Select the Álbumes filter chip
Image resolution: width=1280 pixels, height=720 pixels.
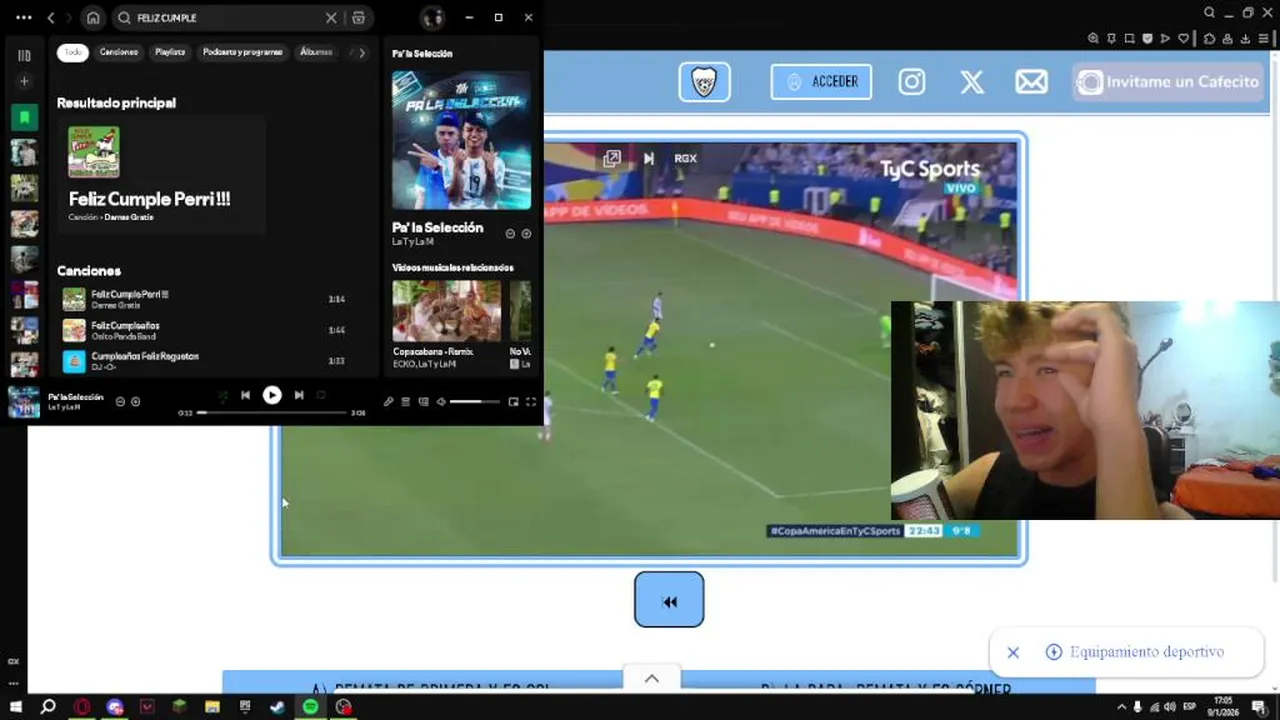[x=316, y=52]
